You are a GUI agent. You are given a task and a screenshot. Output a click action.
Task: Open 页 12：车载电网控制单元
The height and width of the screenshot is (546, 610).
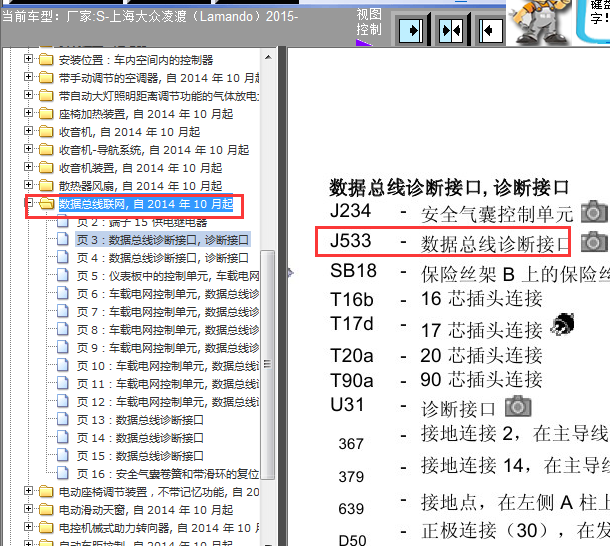(x=168, y=402)
